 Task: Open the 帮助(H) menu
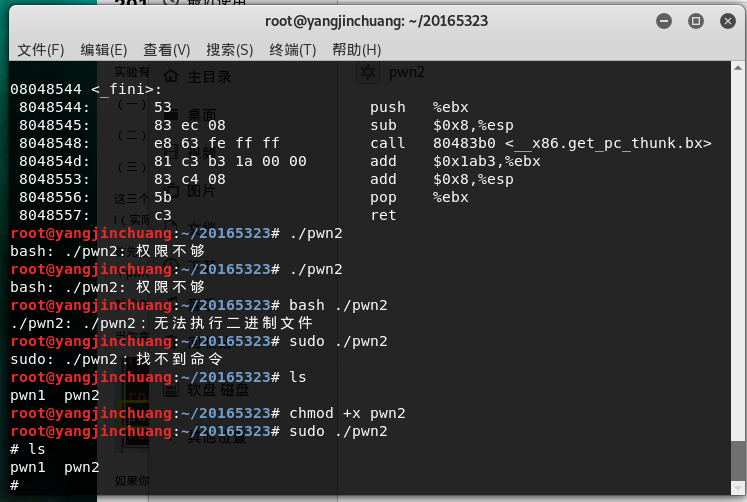pos(356,50)
